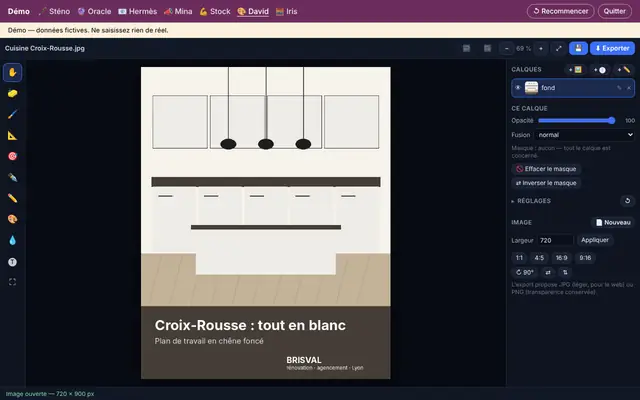
Task: Select the text (T) tool
Action: [12, 262]
